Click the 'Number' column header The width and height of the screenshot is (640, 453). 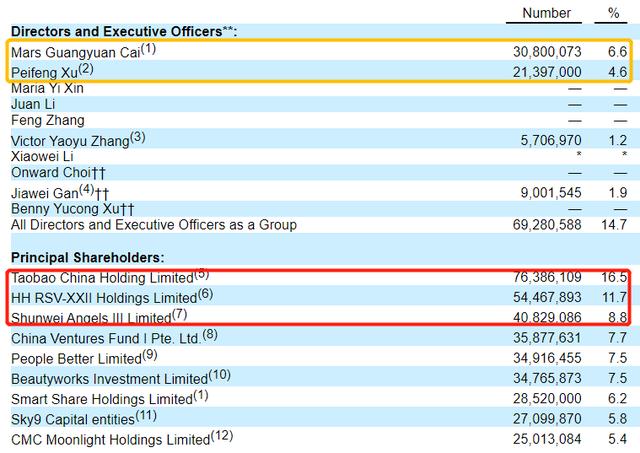point(546,13)
